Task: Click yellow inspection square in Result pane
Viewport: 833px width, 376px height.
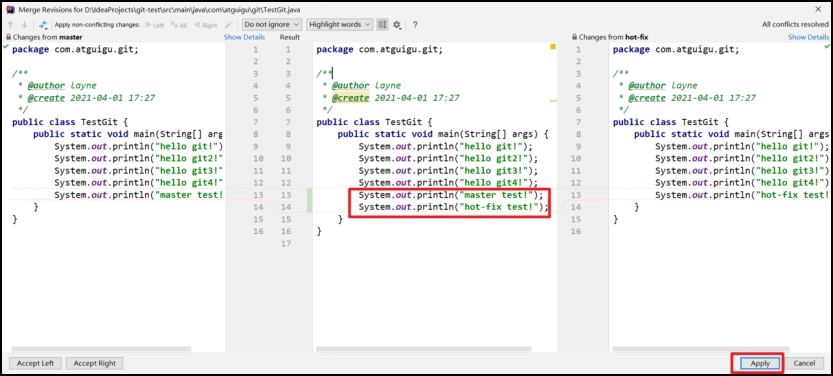Action: click(553, 47)
